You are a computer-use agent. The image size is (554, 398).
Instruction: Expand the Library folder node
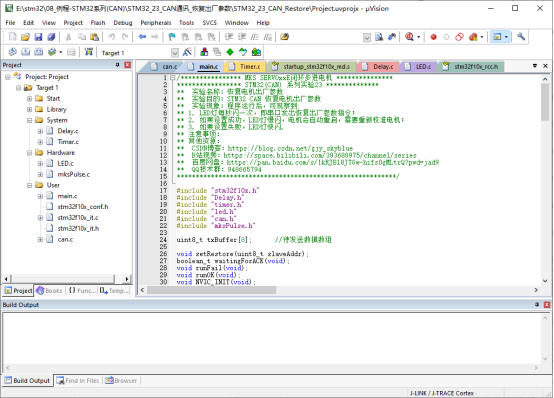(29, 110)
